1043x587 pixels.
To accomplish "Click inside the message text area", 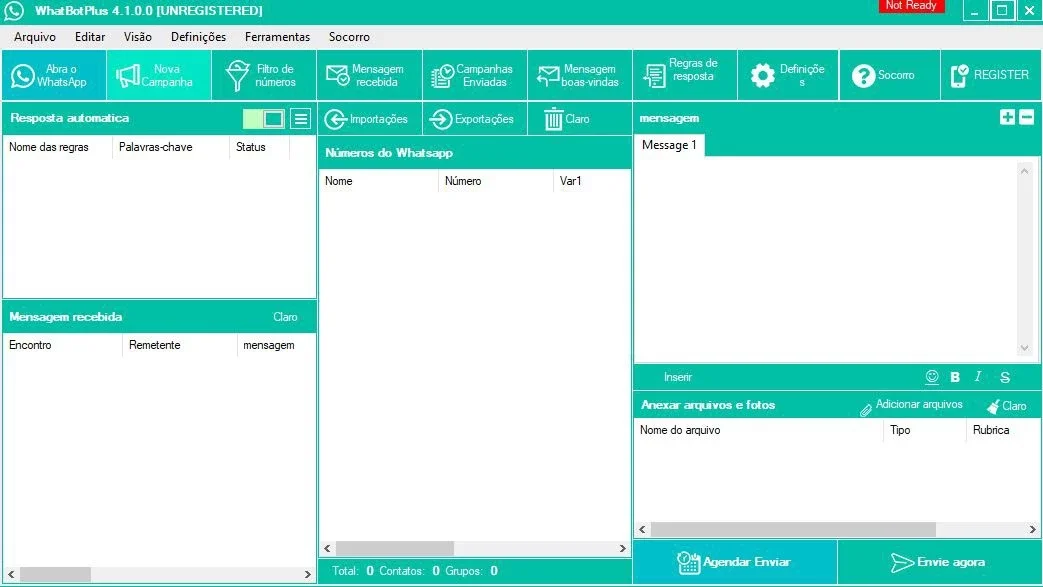I will pyautogui.click(x=825, y=260).
